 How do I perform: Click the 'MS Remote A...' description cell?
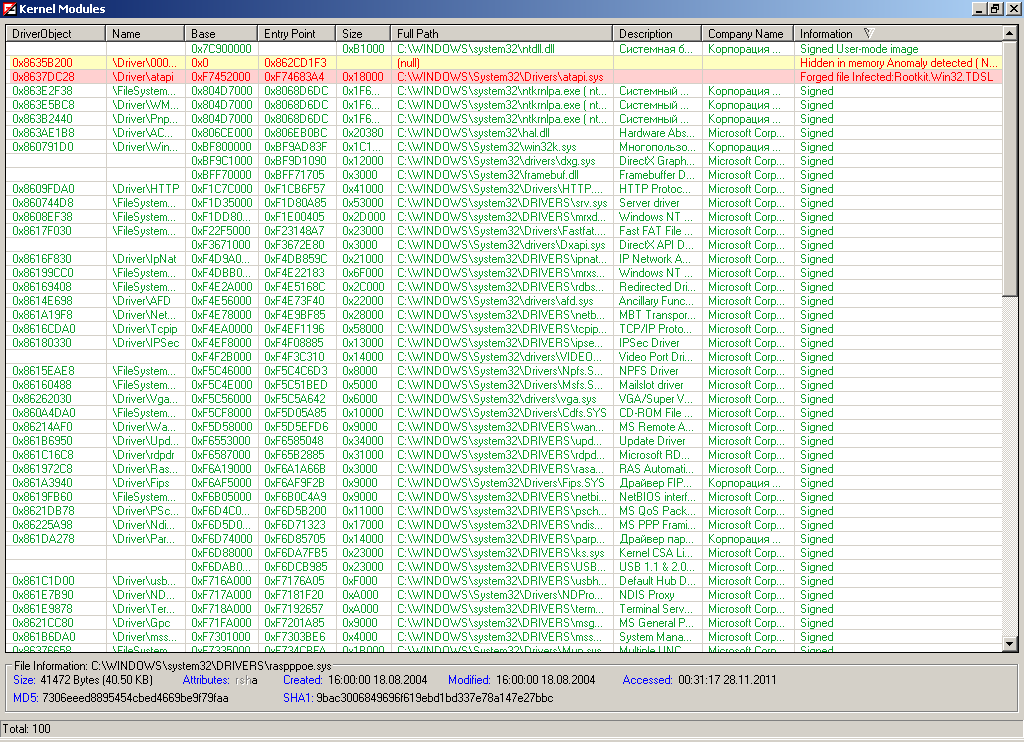[x=656, y=427]
